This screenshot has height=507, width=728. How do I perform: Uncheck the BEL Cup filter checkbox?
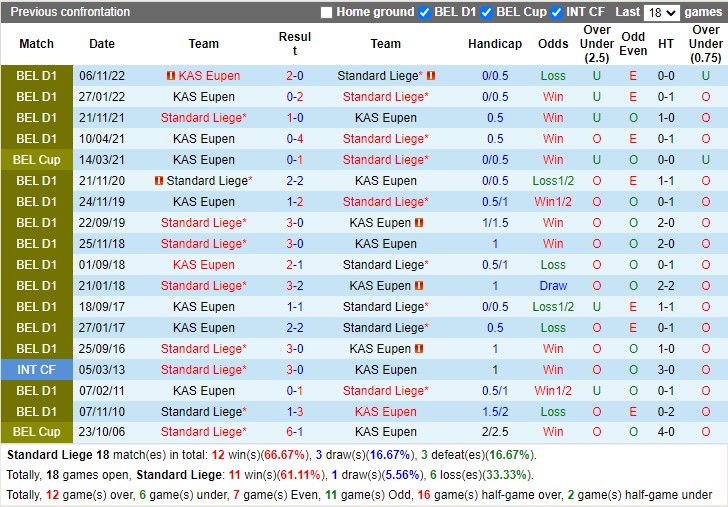(486, 13)
